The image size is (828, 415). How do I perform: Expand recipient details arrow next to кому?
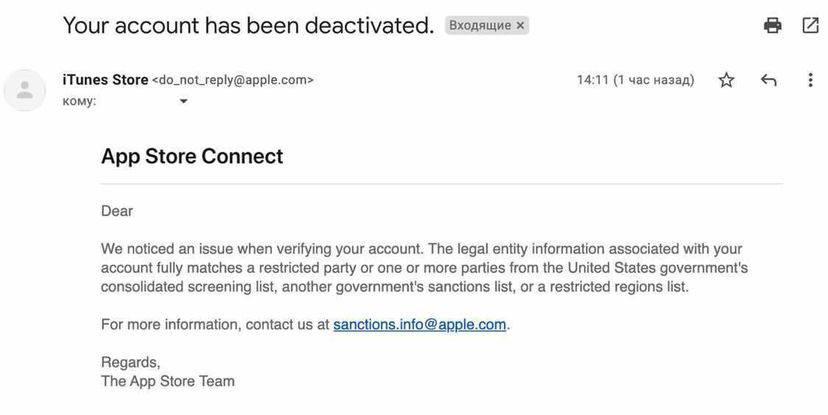pyautogui.click(x=183, y=101)
